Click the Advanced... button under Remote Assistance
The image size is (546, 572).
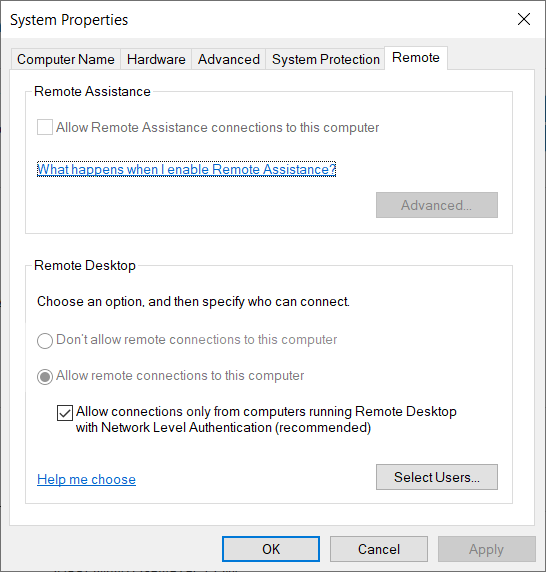(x=437, y=205)
